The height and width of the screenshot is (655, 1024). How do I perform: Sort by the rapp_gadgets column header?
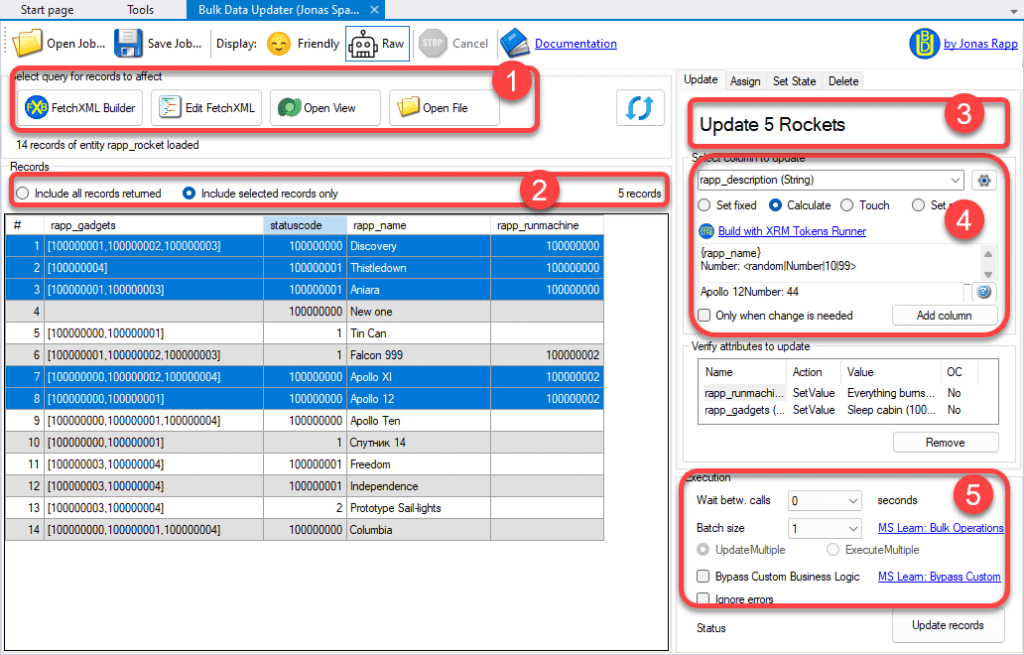point(153,225)
